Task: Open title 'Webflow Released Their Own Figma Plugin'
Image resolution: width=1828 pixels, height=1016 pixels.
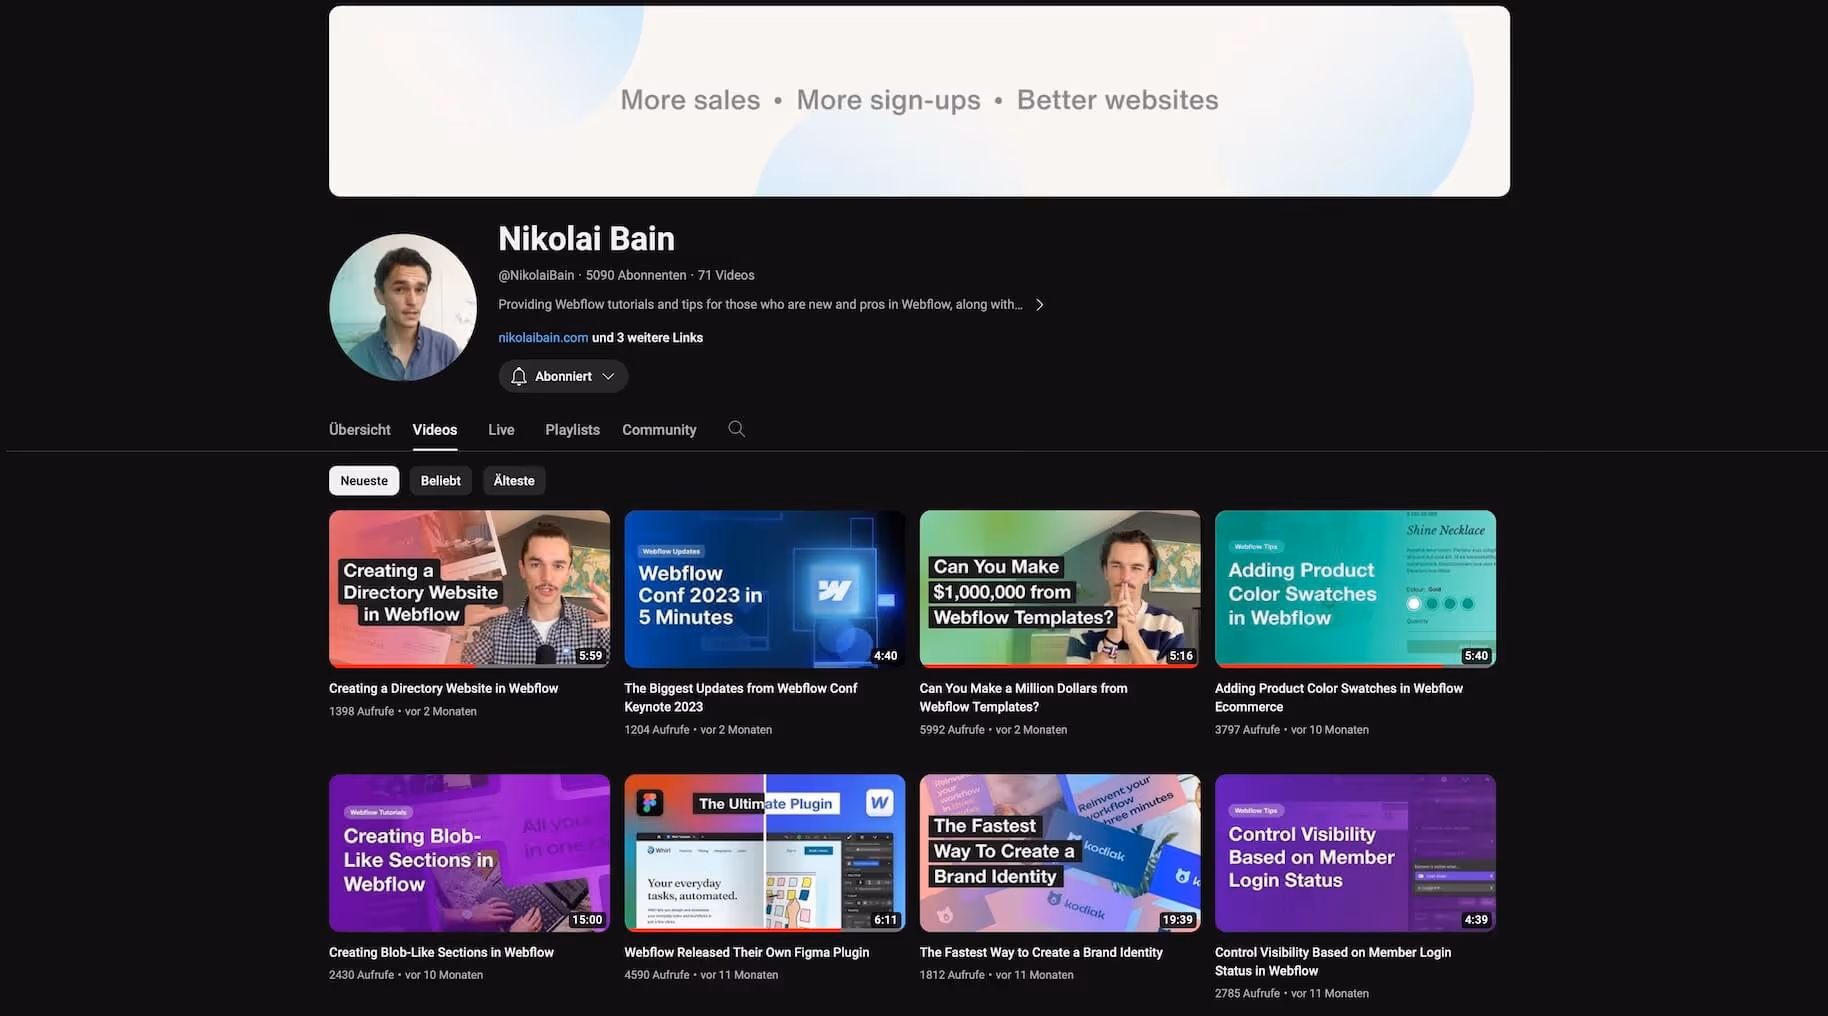Action: (x=746, y=953)
